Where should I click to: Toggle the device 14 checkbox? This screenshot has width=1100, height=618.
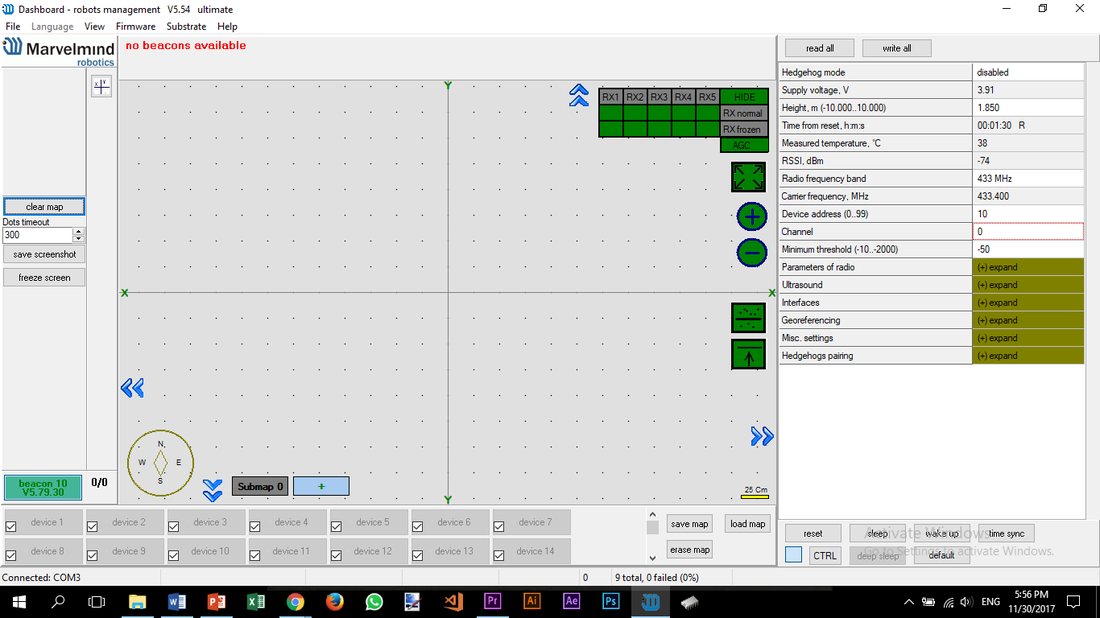(499, 555)
